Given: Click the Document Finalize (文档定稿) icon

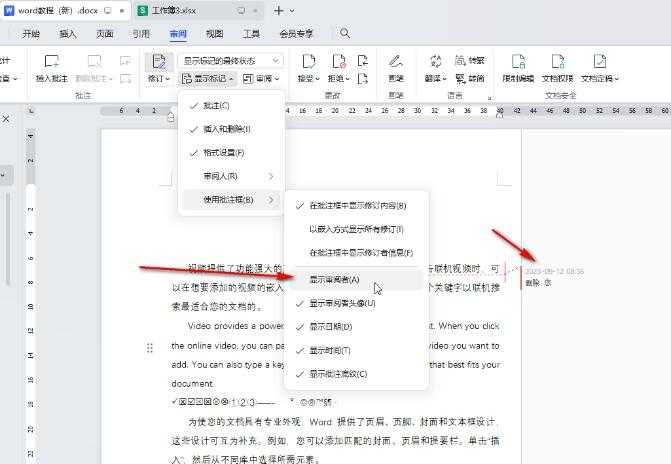Looking at the screenshot, I should coord(600,61).
